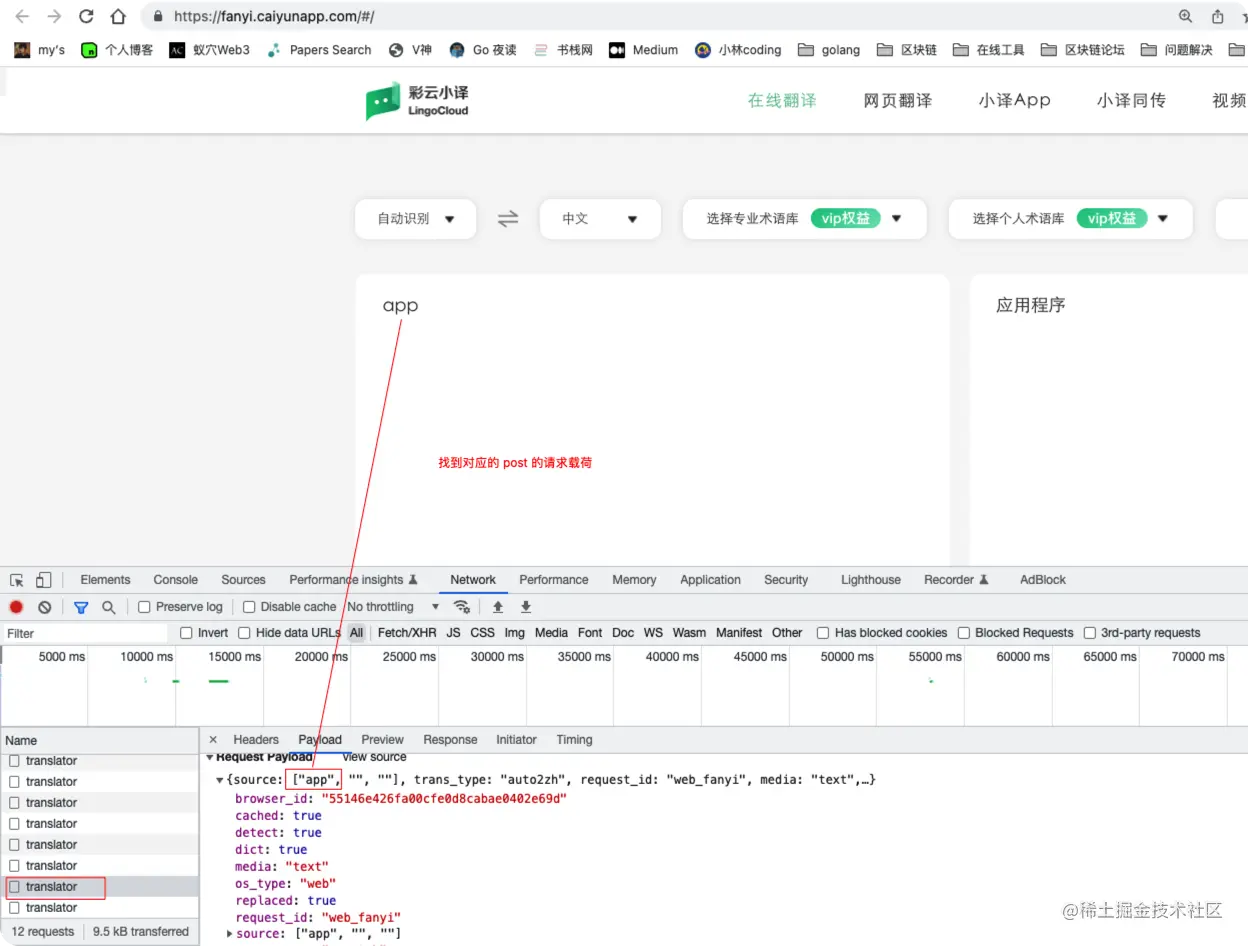The height and width of the screenshot is (946, 1248).
Task: Click the Name column header
Action: (x=99, y=740)
